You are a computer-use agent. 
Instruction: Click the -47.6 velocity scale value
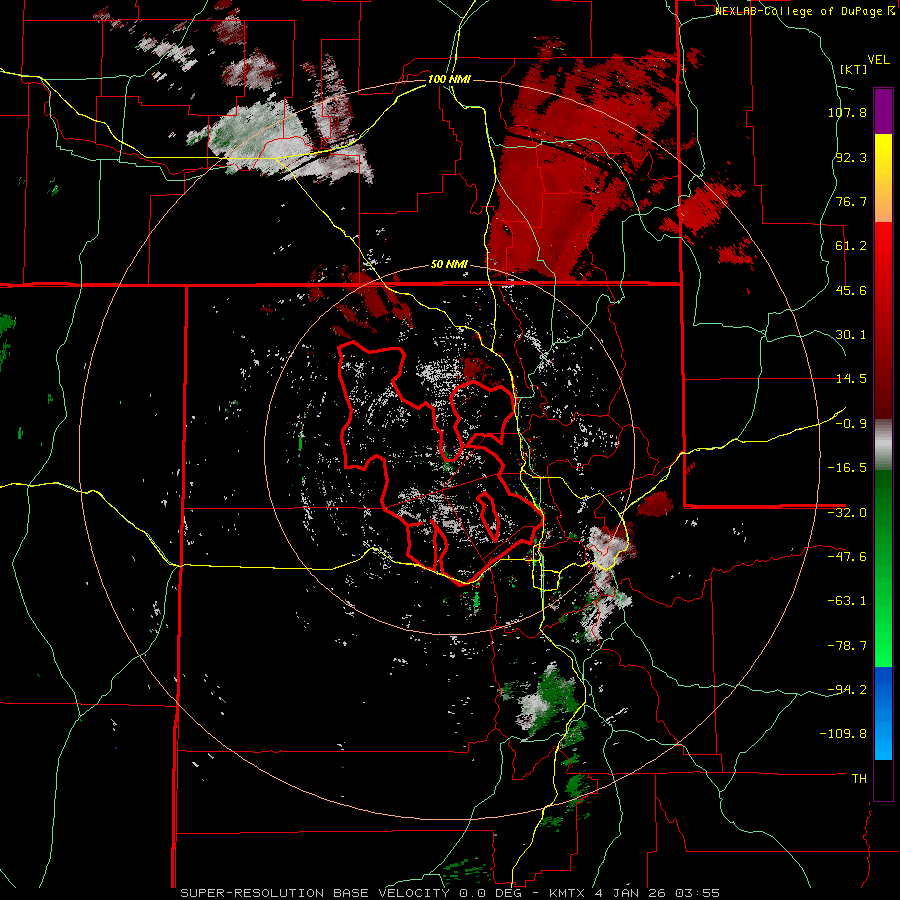(x=847, y=557)
